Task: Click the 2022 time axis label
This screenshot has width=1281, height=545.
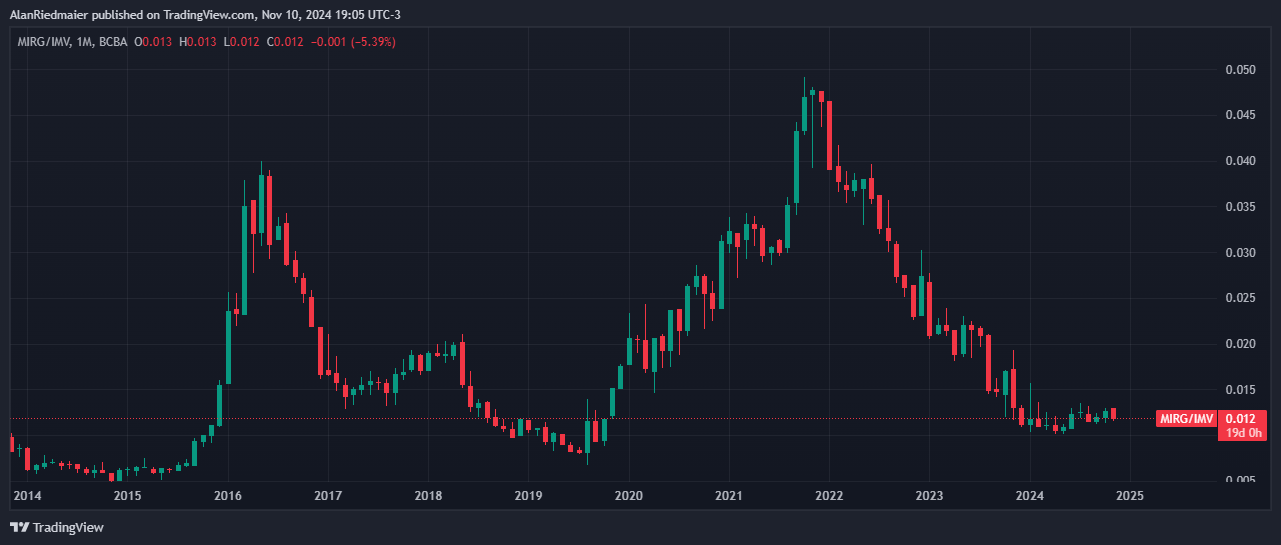Action: coord(829,495)
